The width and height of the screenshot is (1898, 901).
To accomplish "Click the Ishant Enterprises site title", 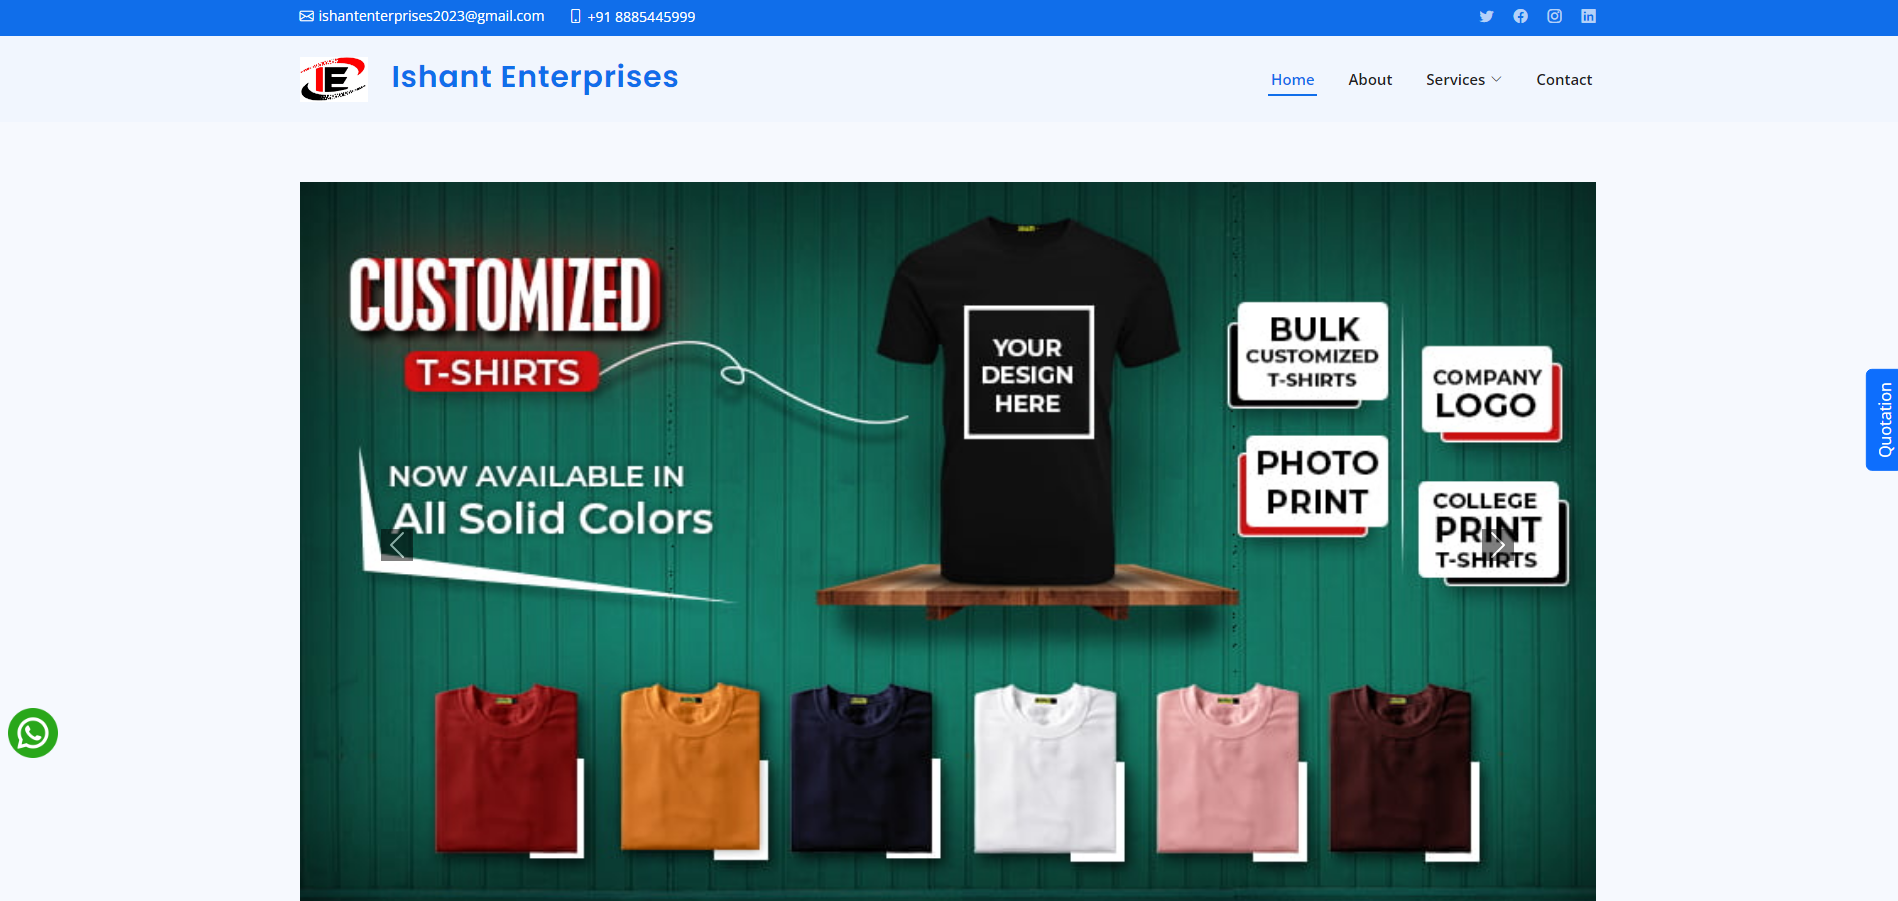I will click(x=535, y=77).
